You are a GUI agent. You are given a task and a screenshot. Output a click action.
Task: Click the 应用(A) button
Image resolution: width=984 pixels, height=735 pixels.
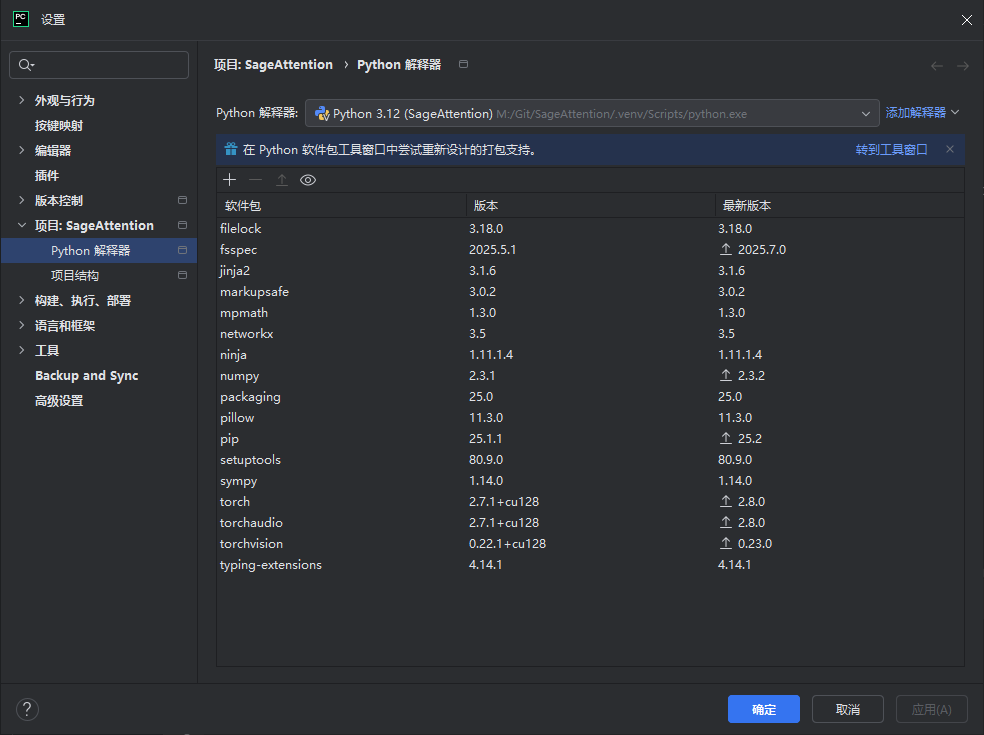tap(931, 709)
